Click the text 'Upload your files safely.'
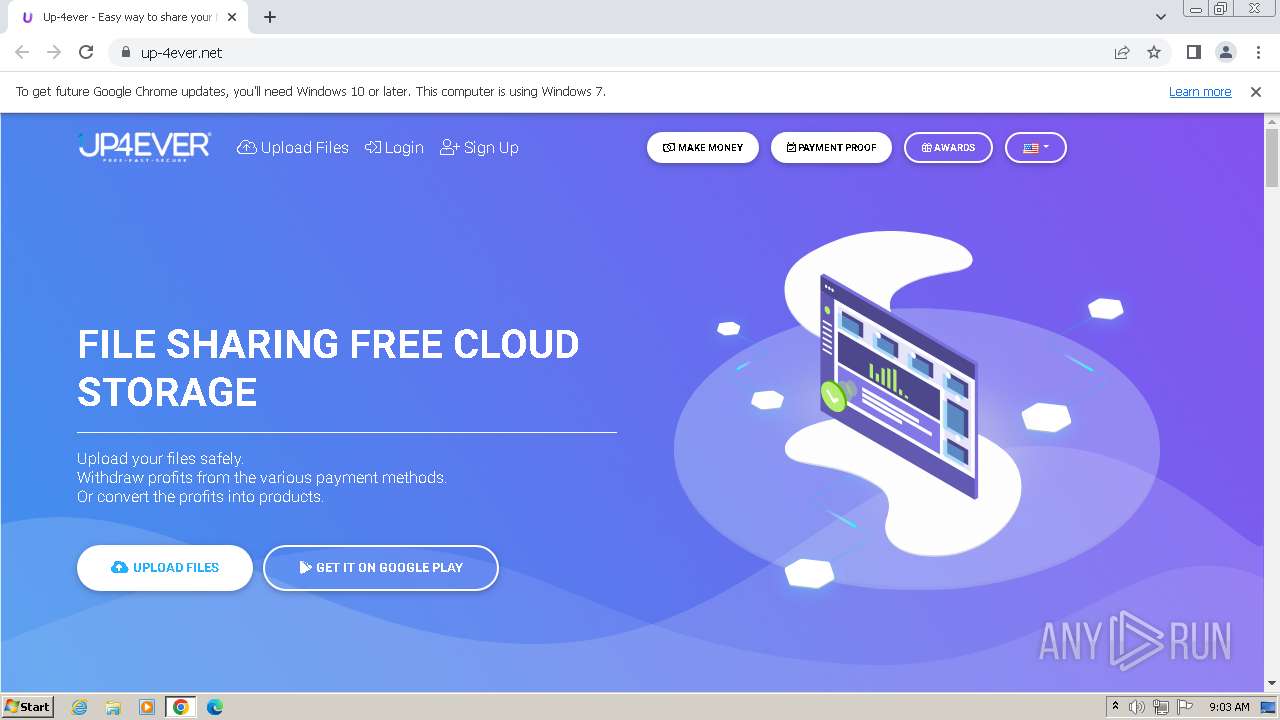 pyautogui.click(x=160, y=459)
